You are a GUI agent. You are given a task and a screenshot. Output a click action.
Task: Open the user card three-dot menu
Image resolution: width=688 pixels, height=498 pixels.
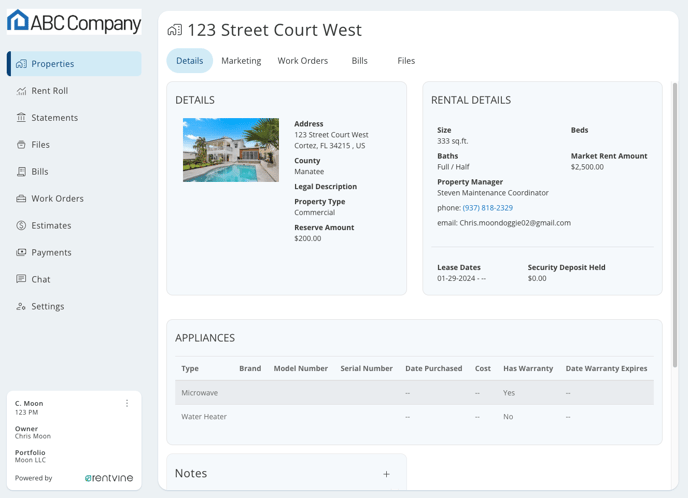tap(127, 404)
